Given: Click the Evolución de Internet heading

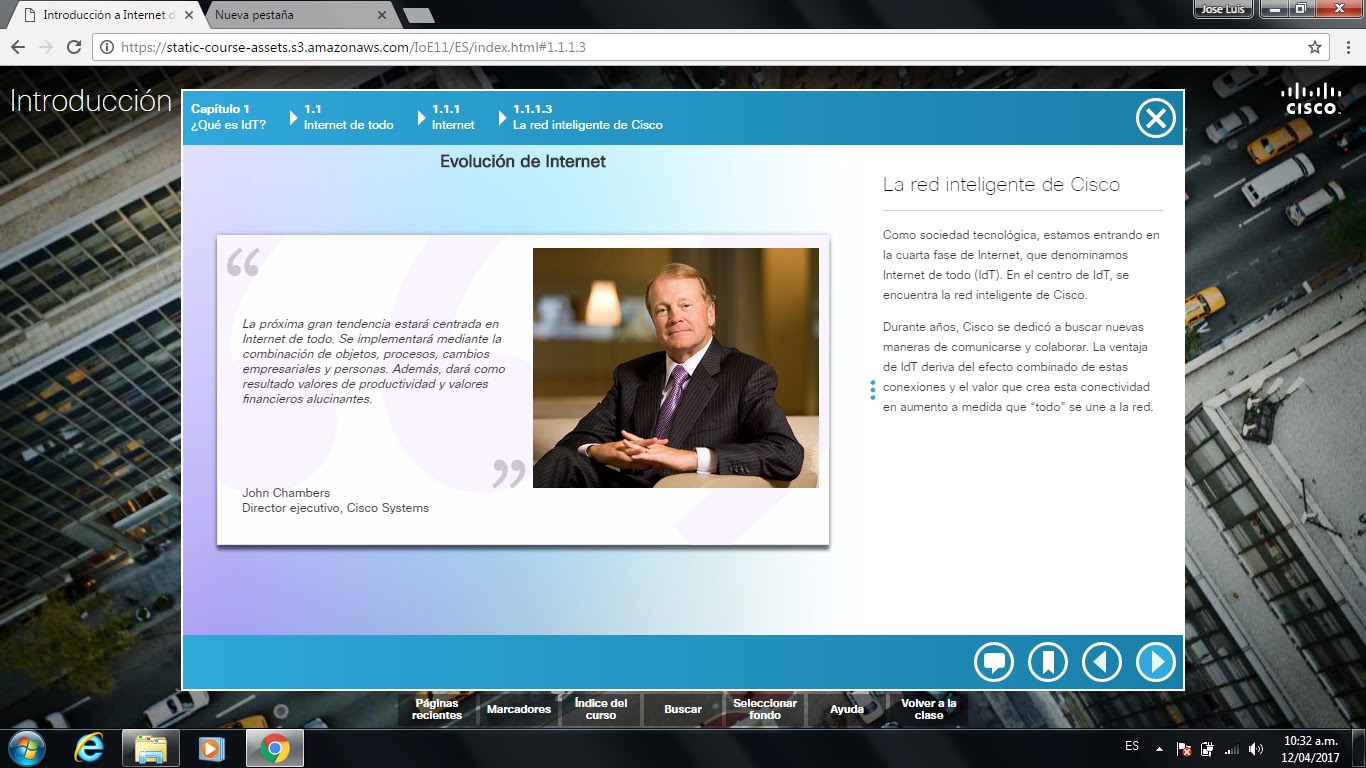Looking at the screenshot, I should pyautogui.click(x=523, y=161).
